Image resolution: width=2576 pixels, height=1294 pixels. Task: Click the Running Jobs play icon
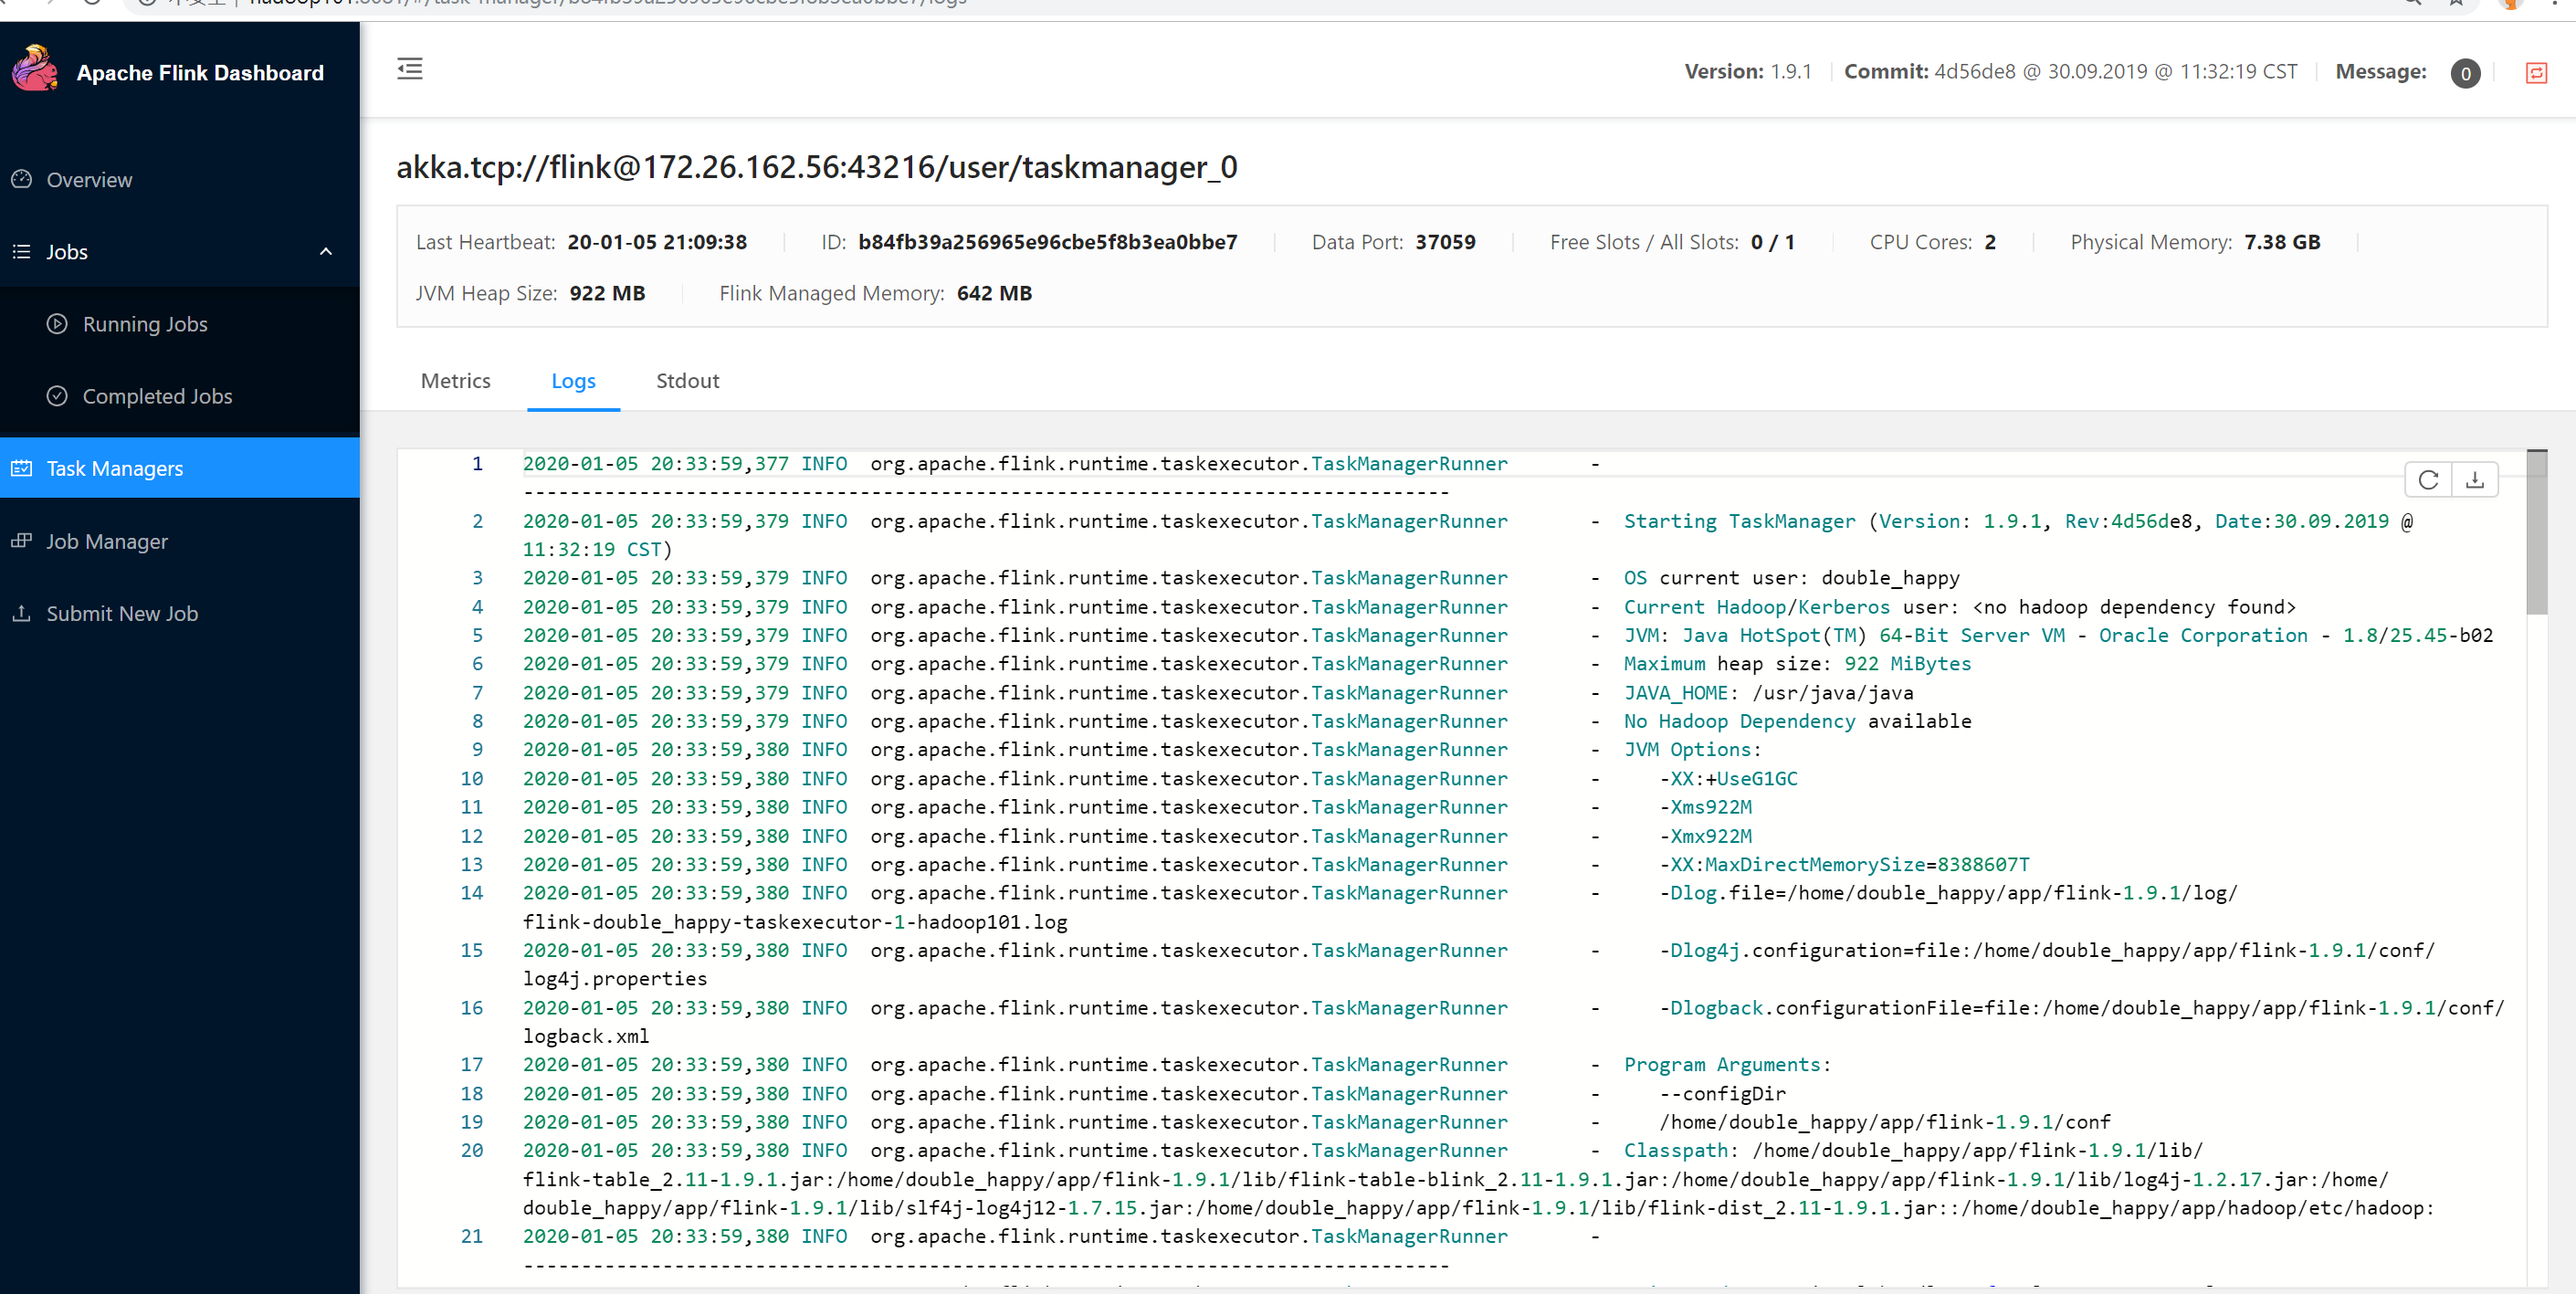tap(58, 324)
